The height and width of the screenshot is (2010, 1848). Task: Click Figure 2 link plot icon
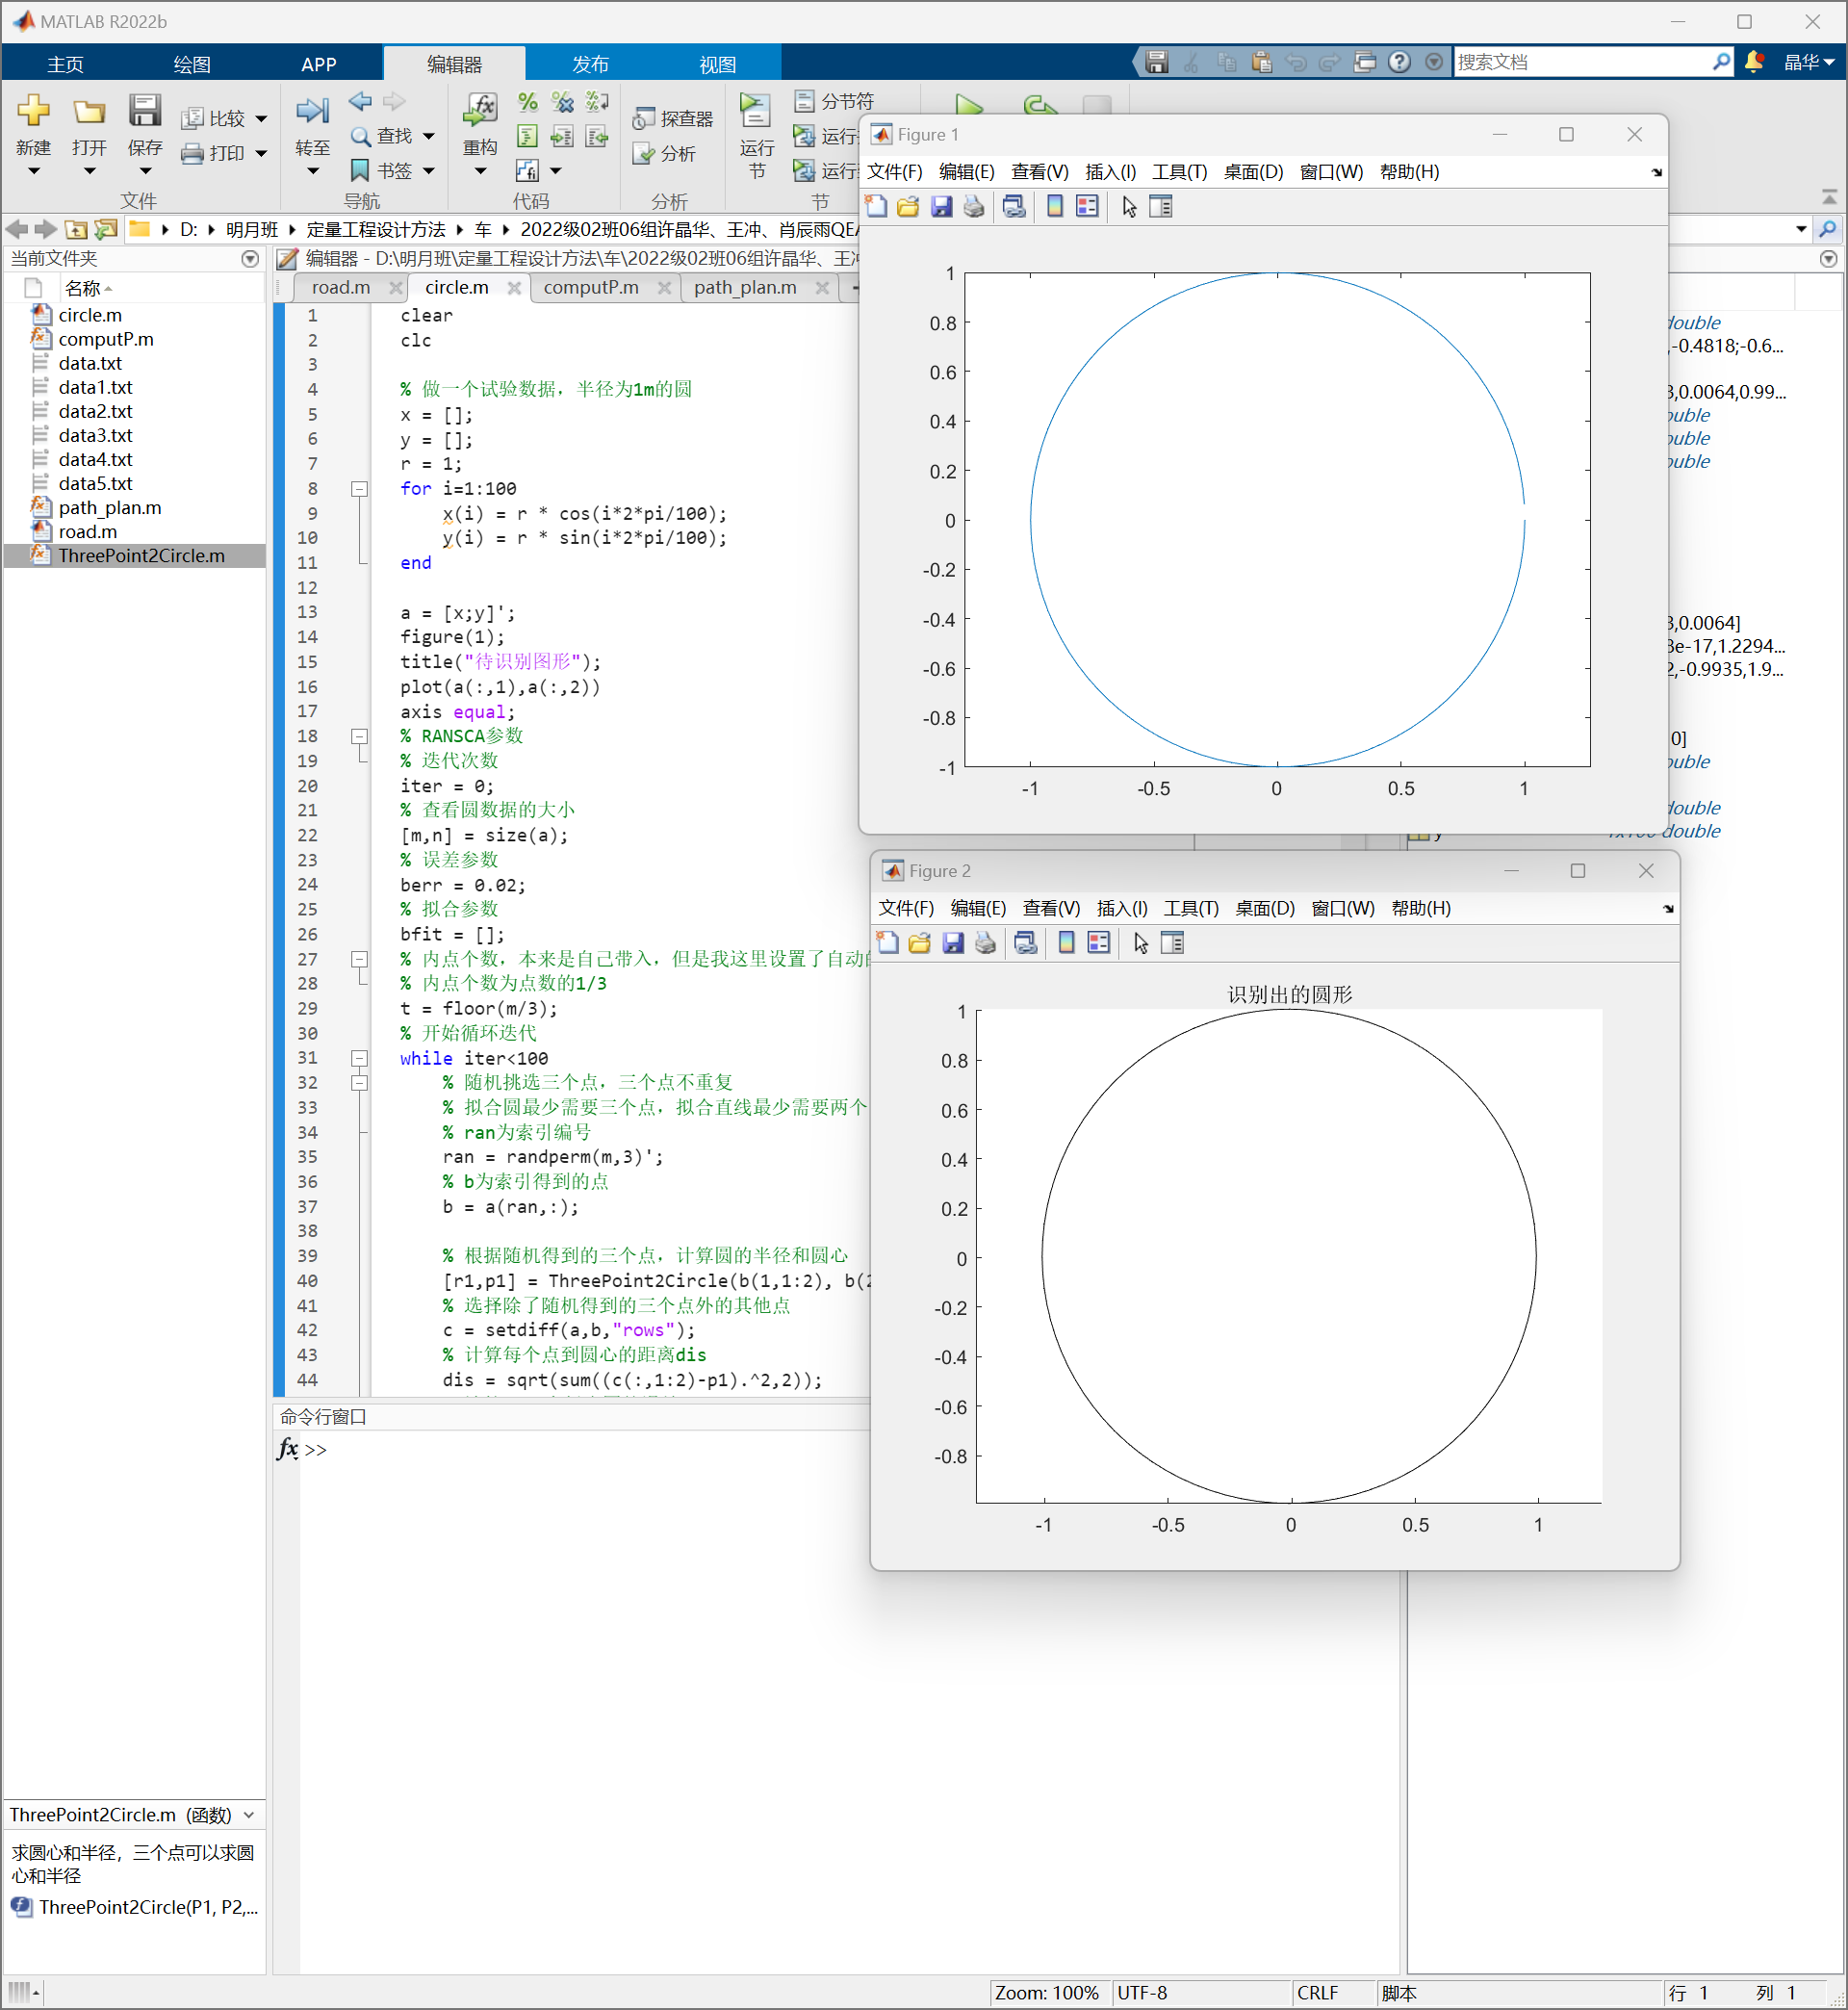(x=1026, y=943)
